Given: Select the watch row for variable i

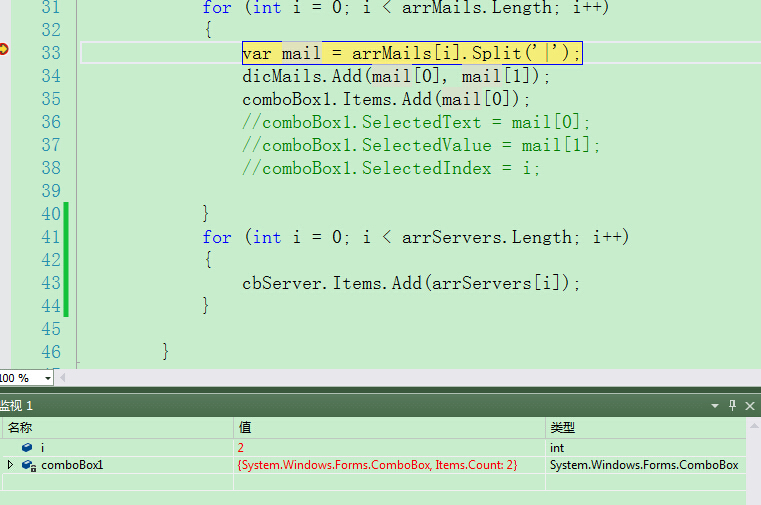Looking at the screenshot, I should [x=374, y=447].
